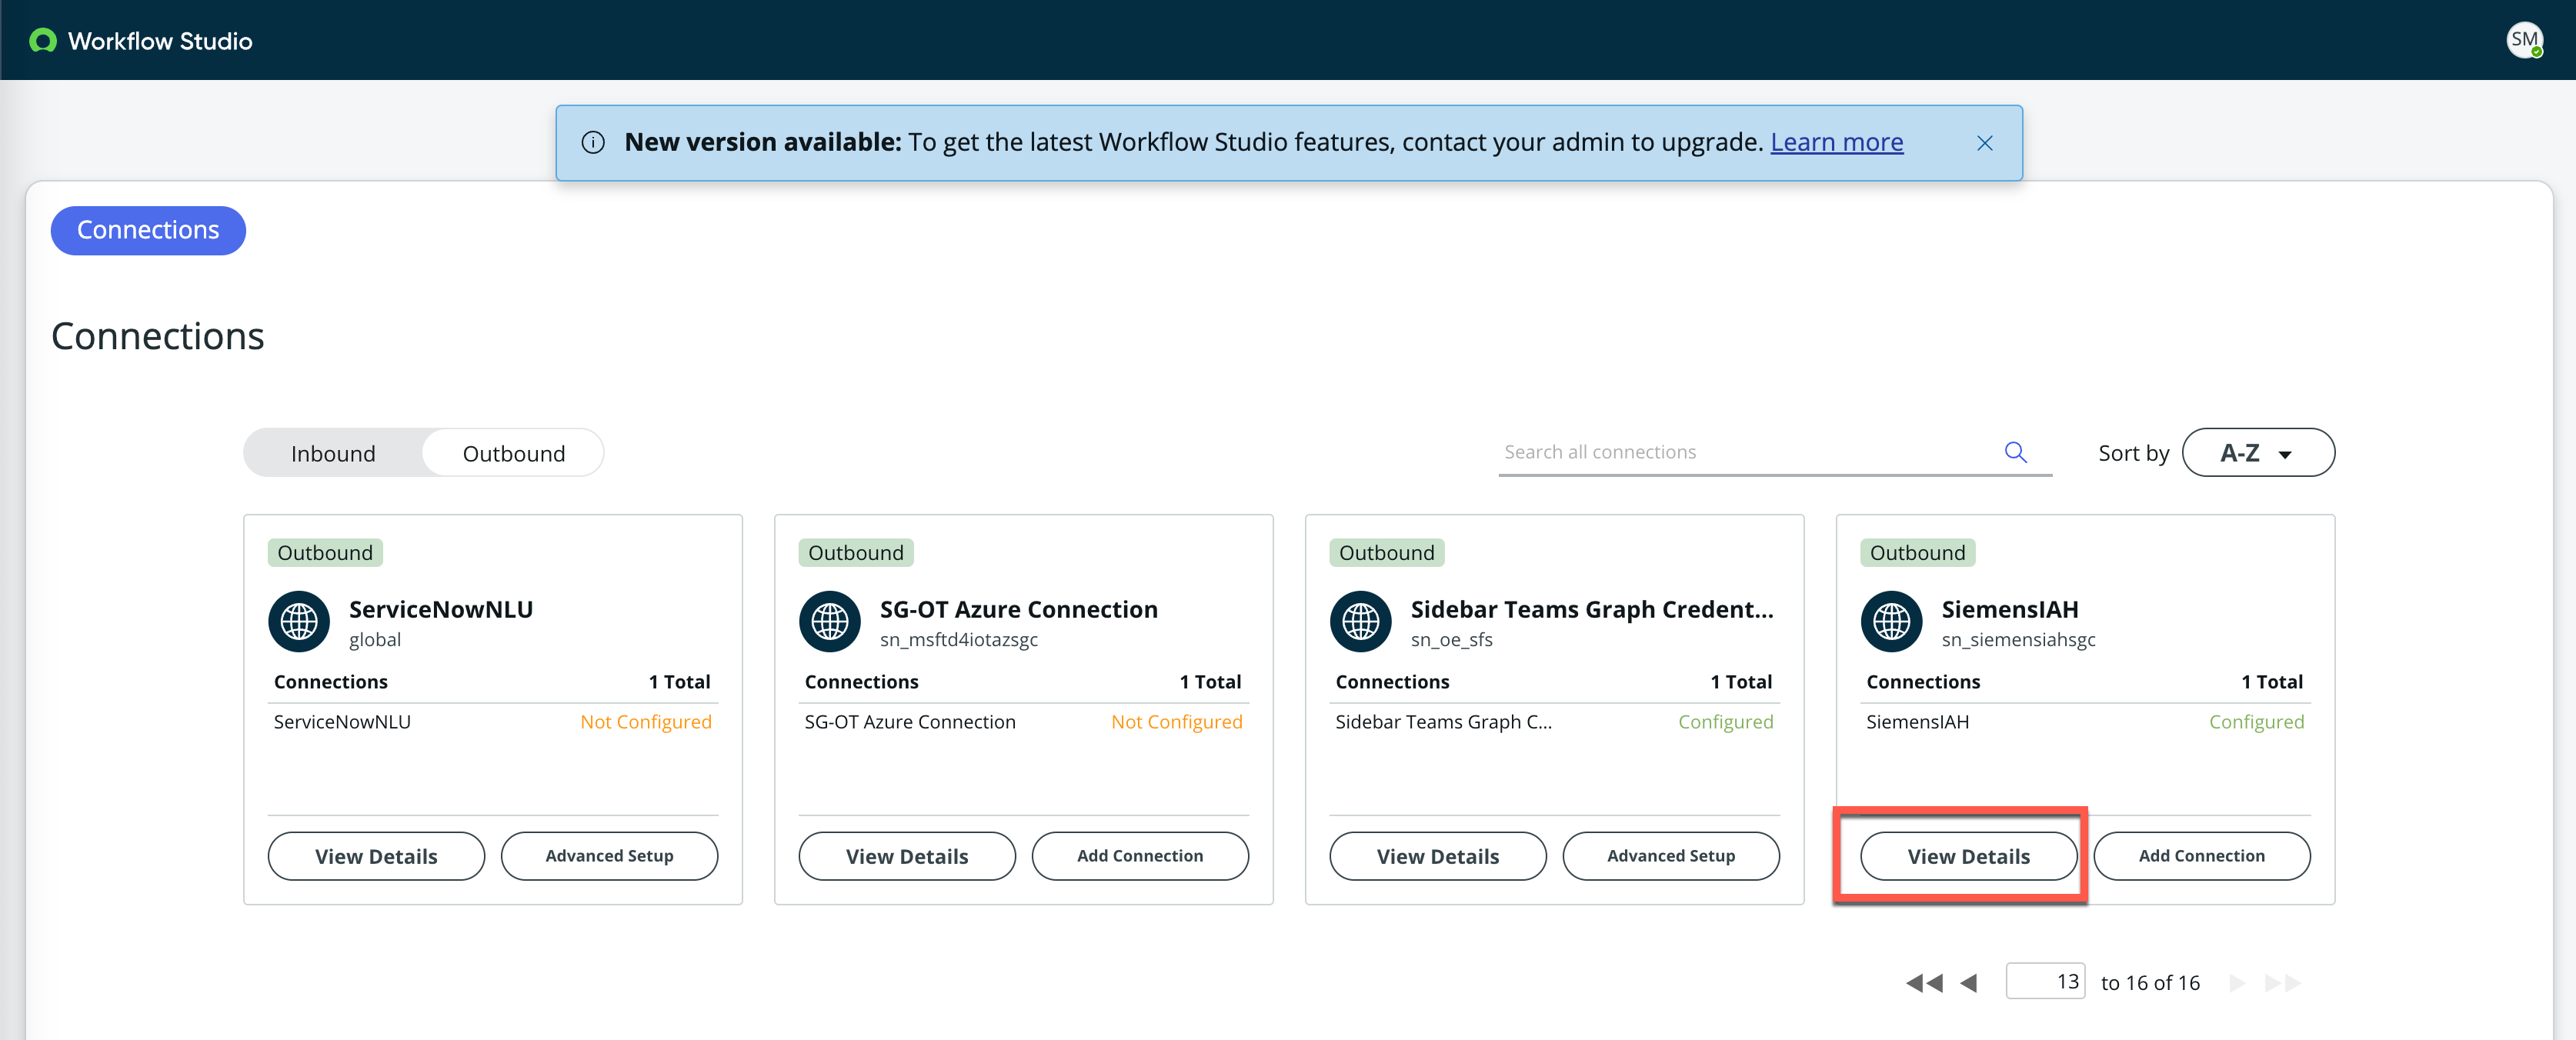This screenshot has width=2576, height=1040.
Task: Click the info icon in the banner
Action: 593,143
